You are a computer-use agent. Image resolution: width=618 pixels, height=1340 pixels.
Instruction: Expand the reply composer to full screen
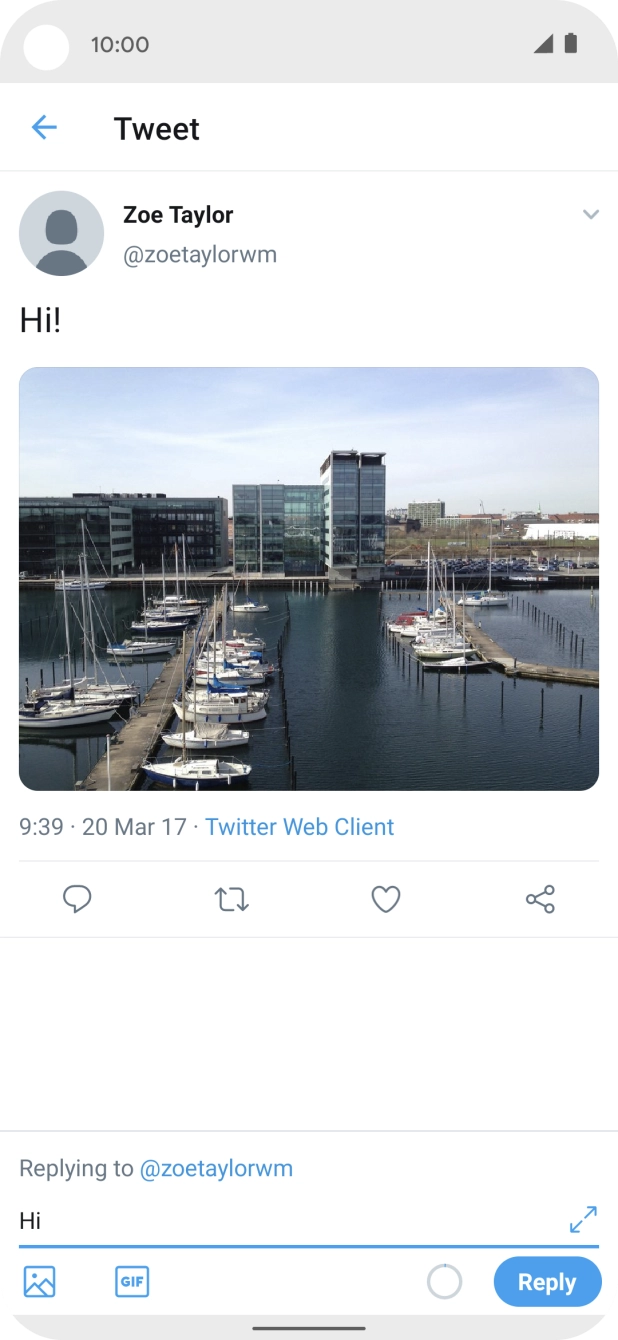[583, 1219]
